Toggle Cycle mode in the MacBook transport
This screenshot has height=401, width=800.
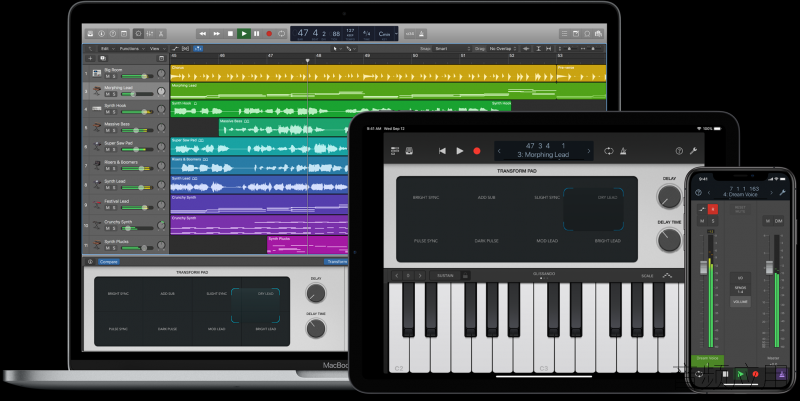282,34
